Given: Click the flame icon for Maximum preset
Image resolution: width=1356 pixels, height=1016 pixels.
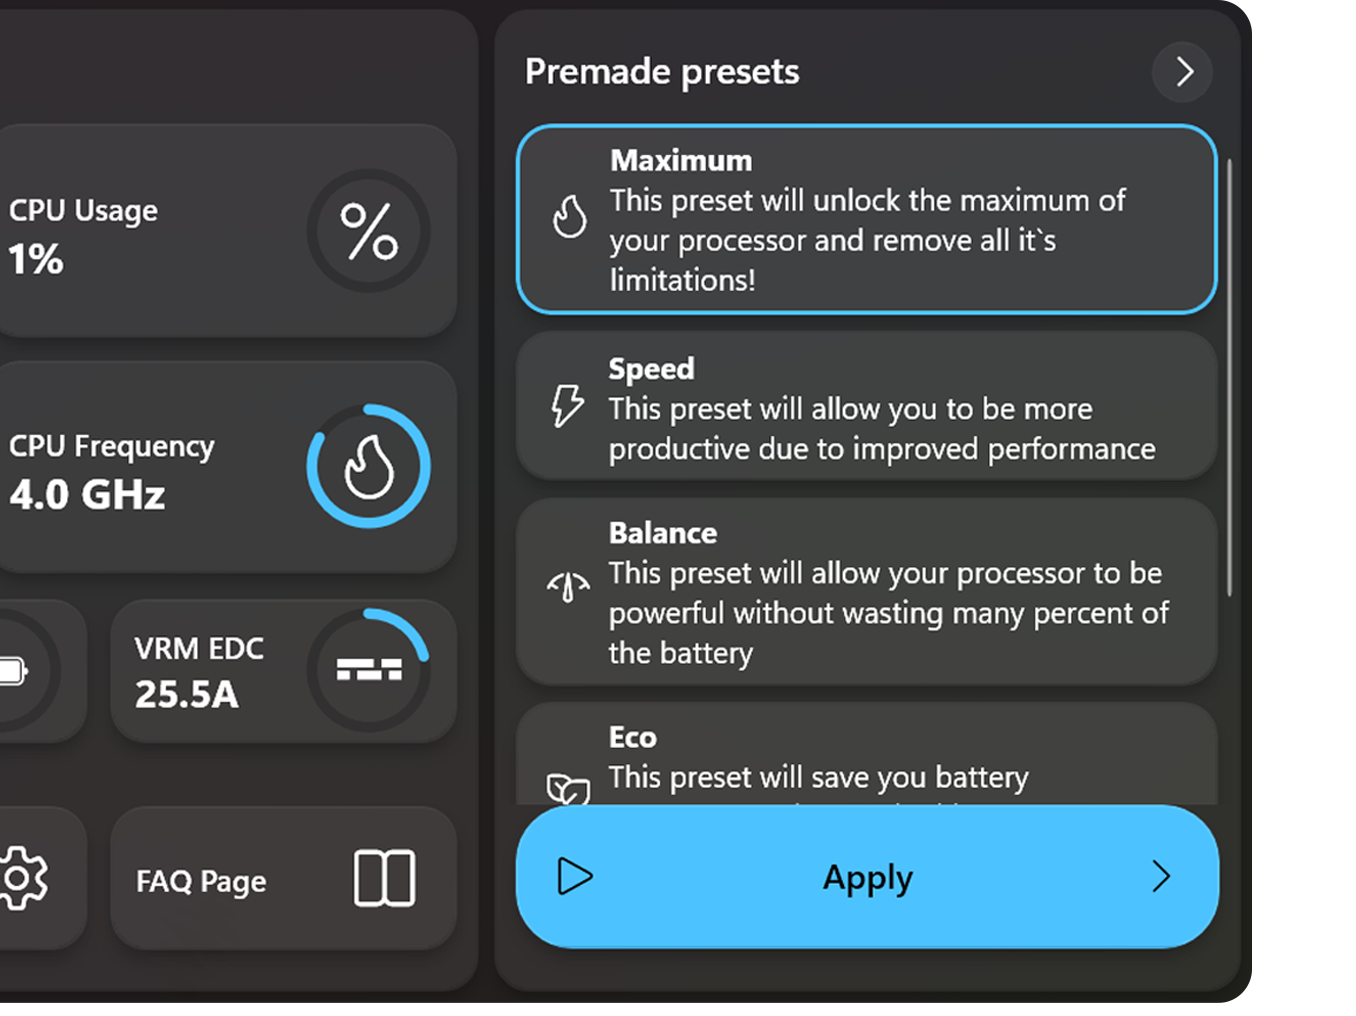Looking at the screenshot, I should [569, 216].
